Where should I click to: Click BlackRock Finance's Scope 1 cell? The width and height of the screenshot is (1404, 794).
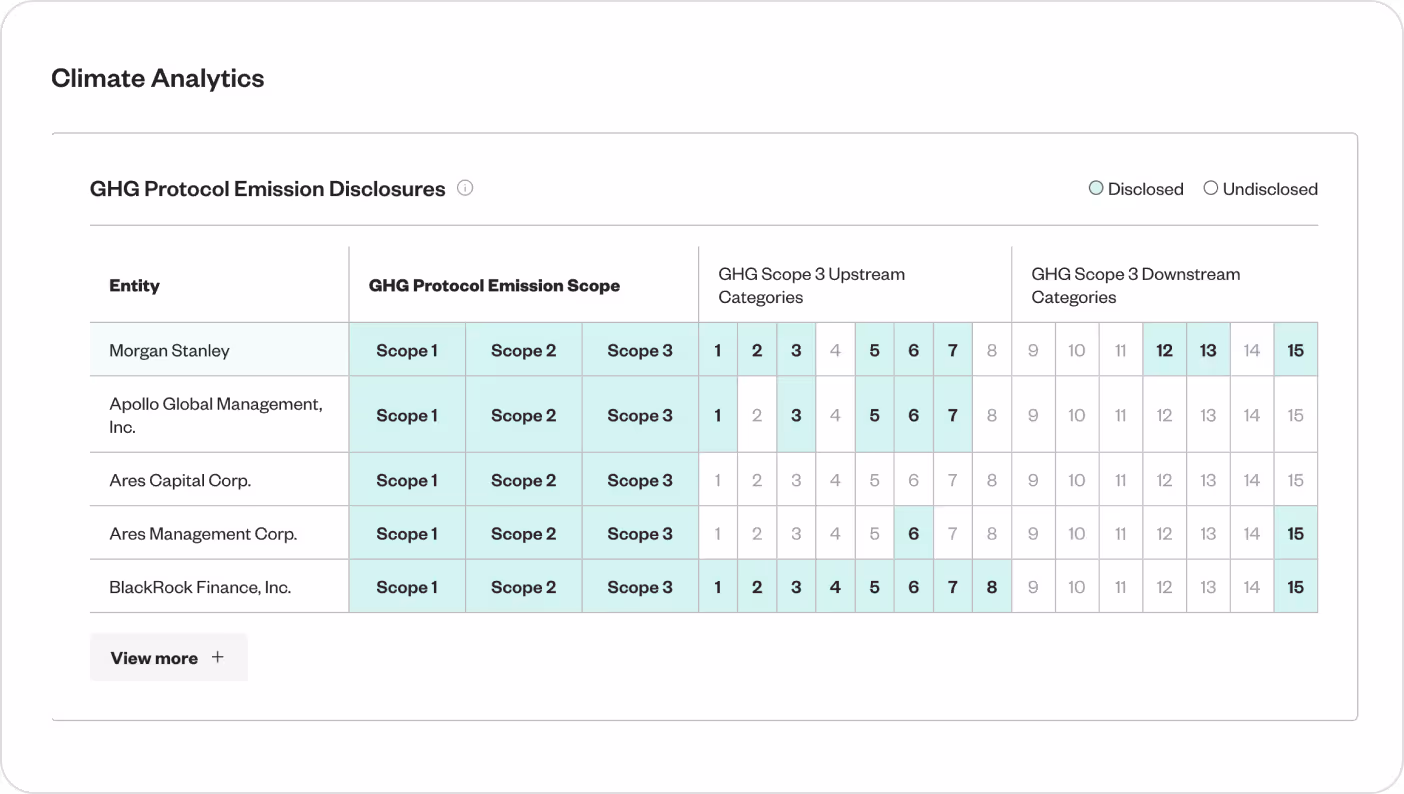(407, 587)
